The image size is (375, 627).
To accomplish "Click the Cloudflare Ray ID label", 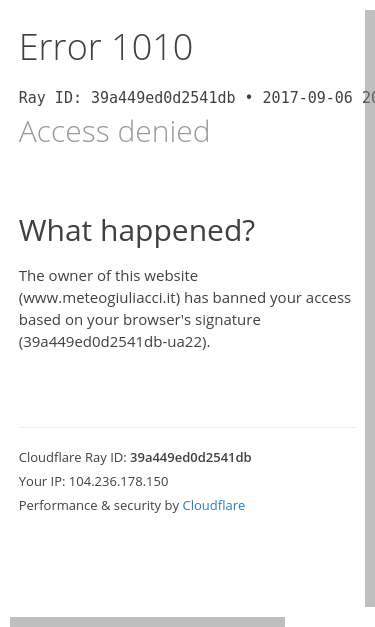I will (73, 457).
